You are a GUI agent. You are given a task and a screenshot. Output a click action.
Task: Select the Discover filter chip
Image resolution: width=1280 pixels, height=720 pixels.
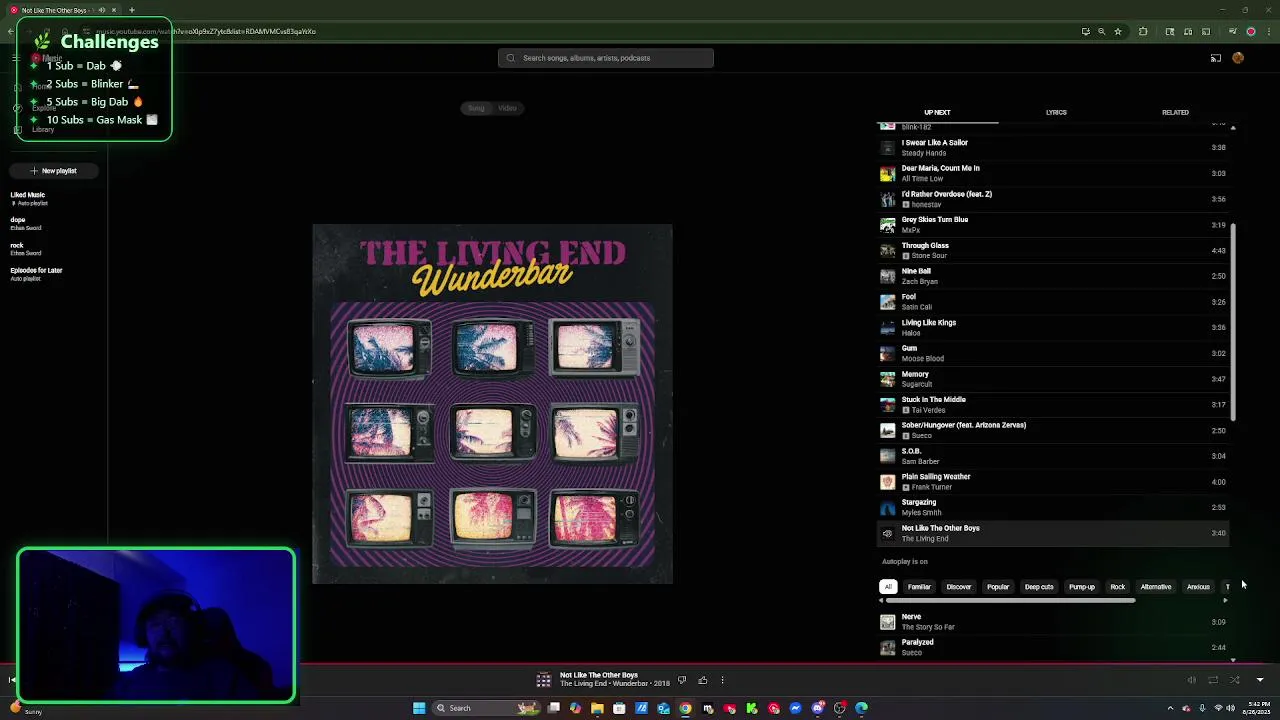coord(959,587)
